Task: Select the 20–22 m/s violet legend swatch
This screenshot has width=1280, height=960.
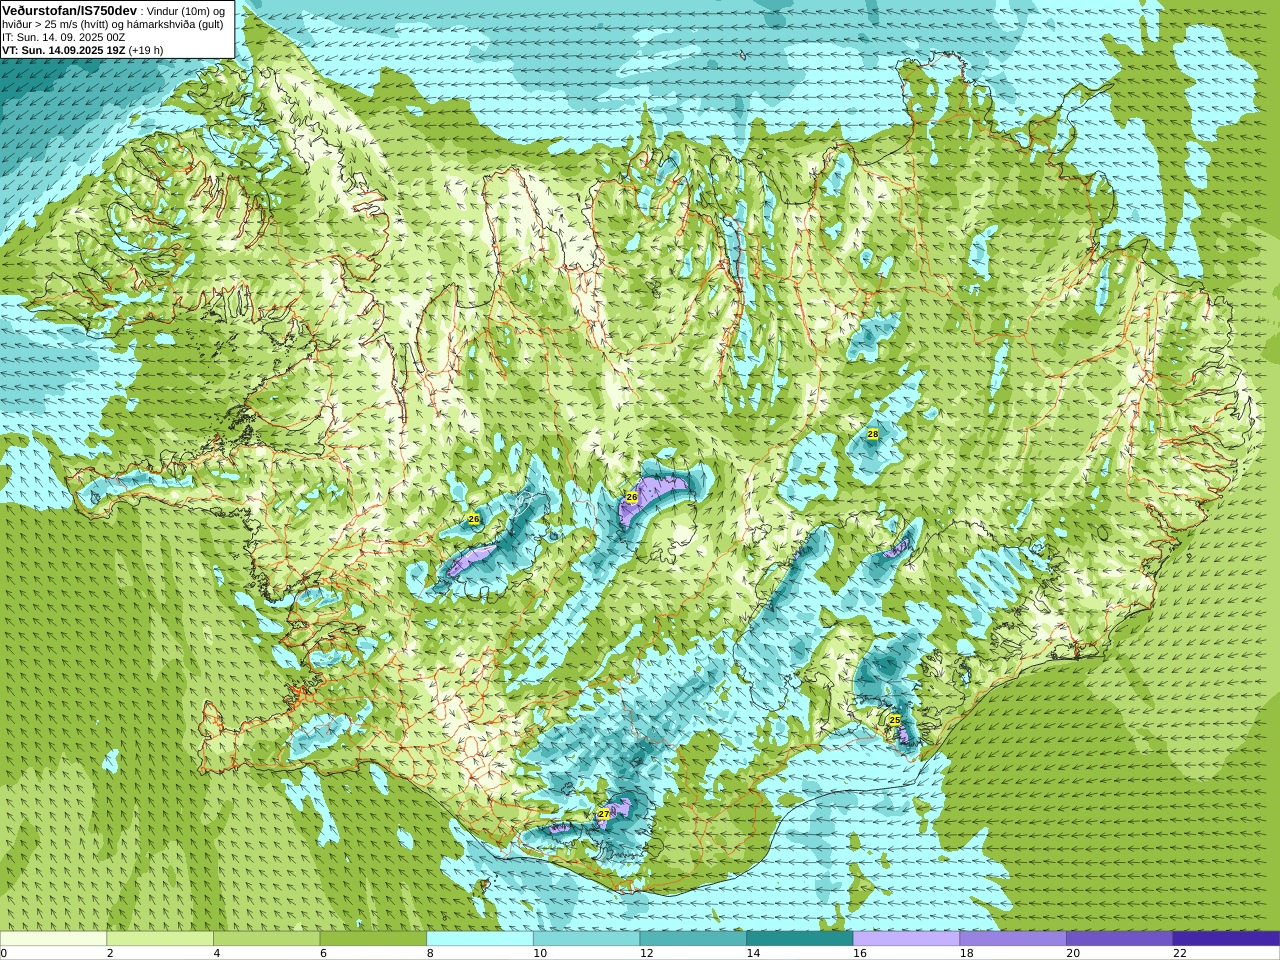Action: click(1120, 939)
